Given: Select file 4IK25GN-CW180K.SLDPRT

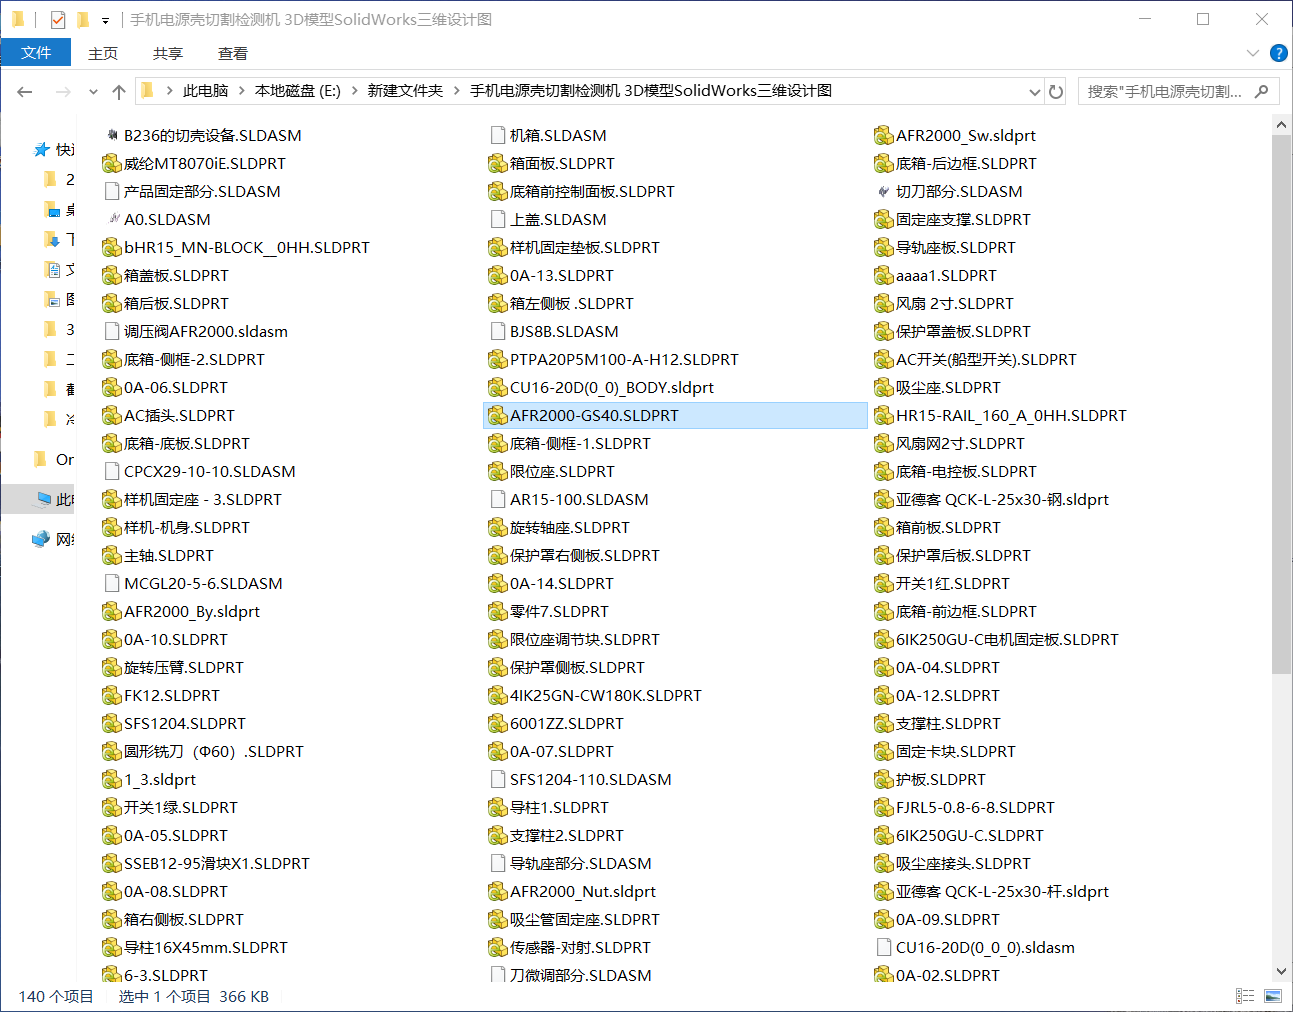Looking at the screenshot, I should point(595,695).
